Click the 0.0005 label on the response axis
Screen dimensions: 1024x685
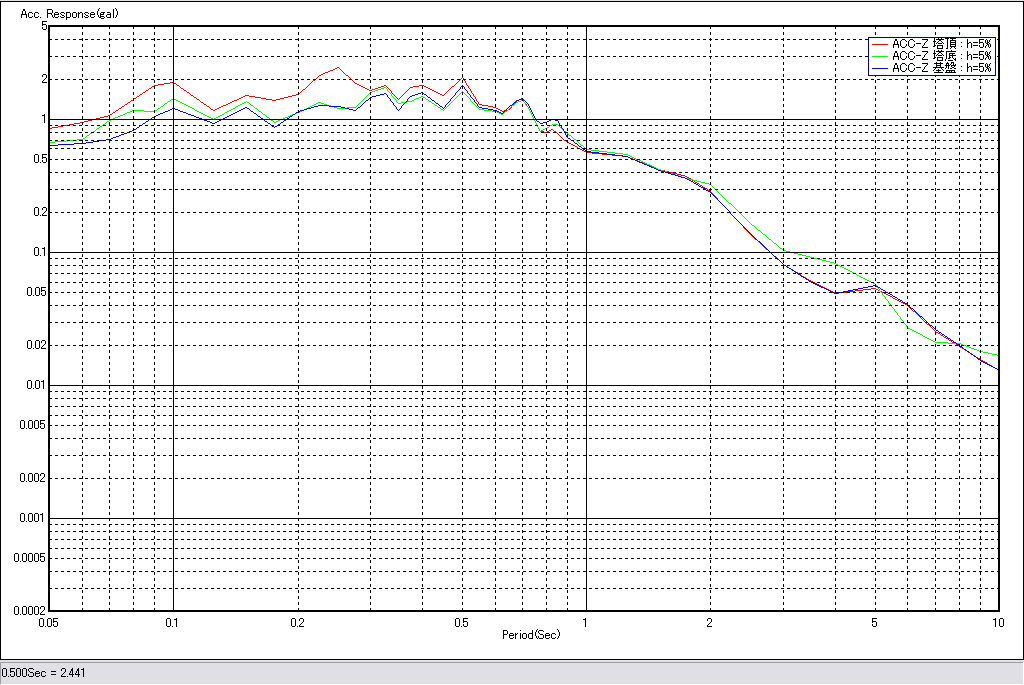[30, 558]
